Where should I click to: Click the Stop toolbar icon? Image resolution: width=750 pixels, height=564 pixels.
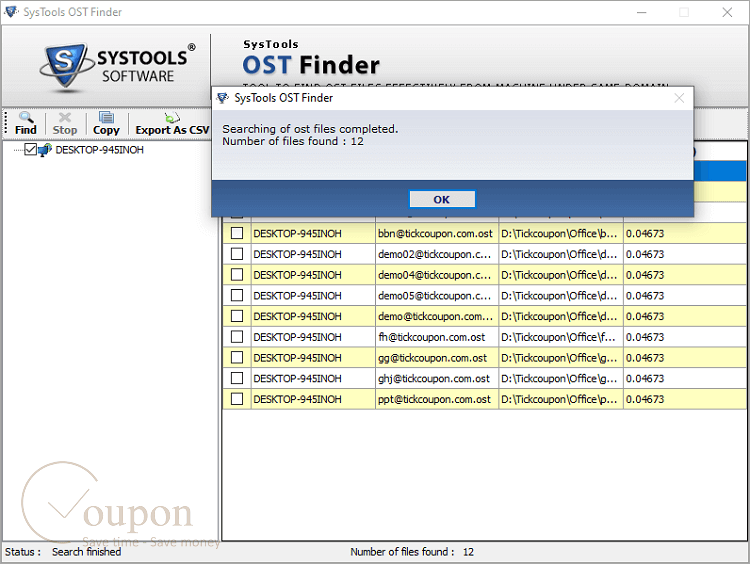pyautogui.click(x=65, y=117)
